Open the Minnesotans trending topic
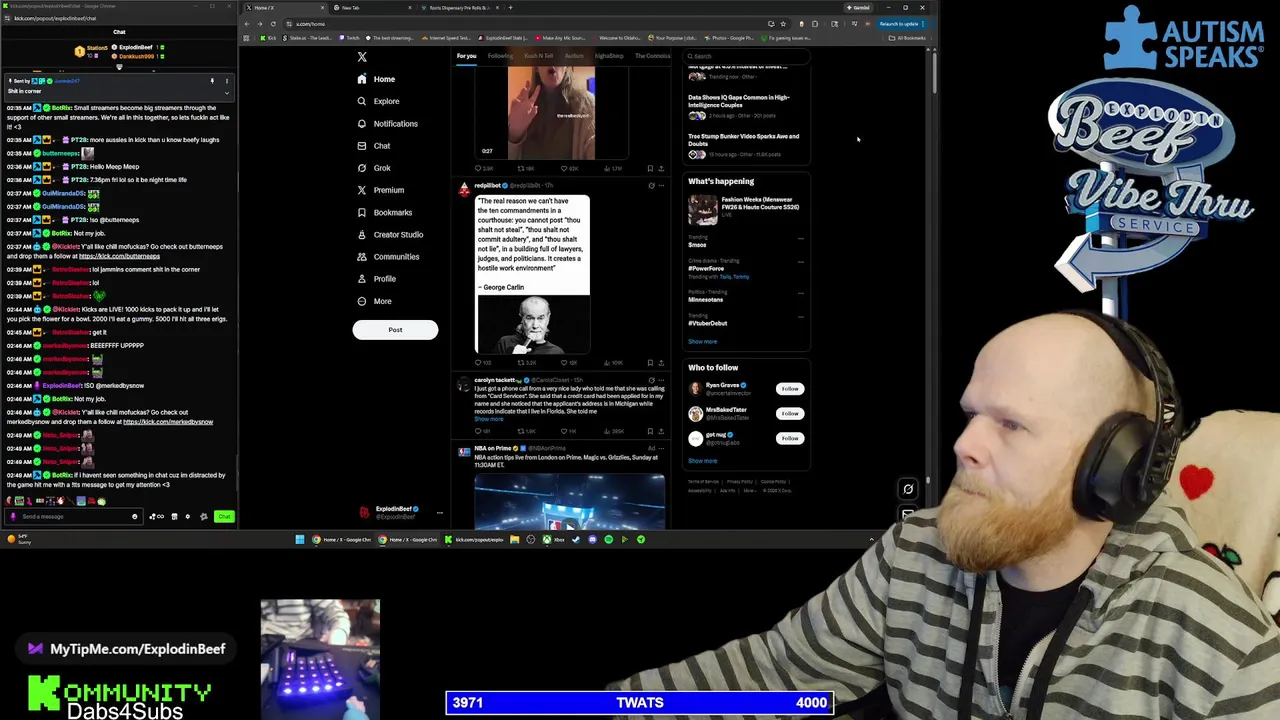The image size is (1280, 720). click(705, 299)
